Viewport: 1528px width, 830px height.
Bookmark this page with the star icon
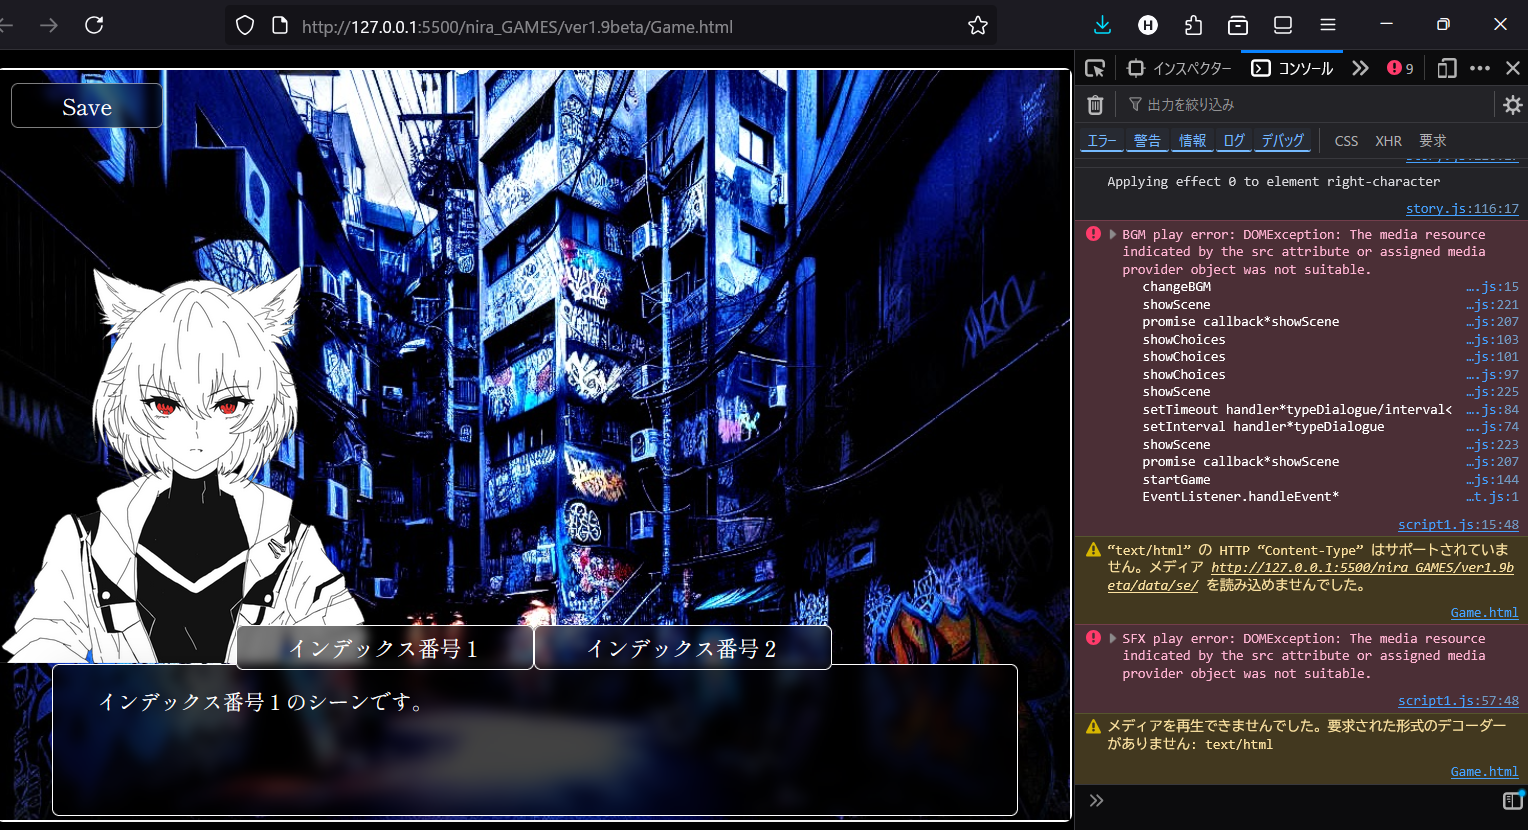point(977,26)
